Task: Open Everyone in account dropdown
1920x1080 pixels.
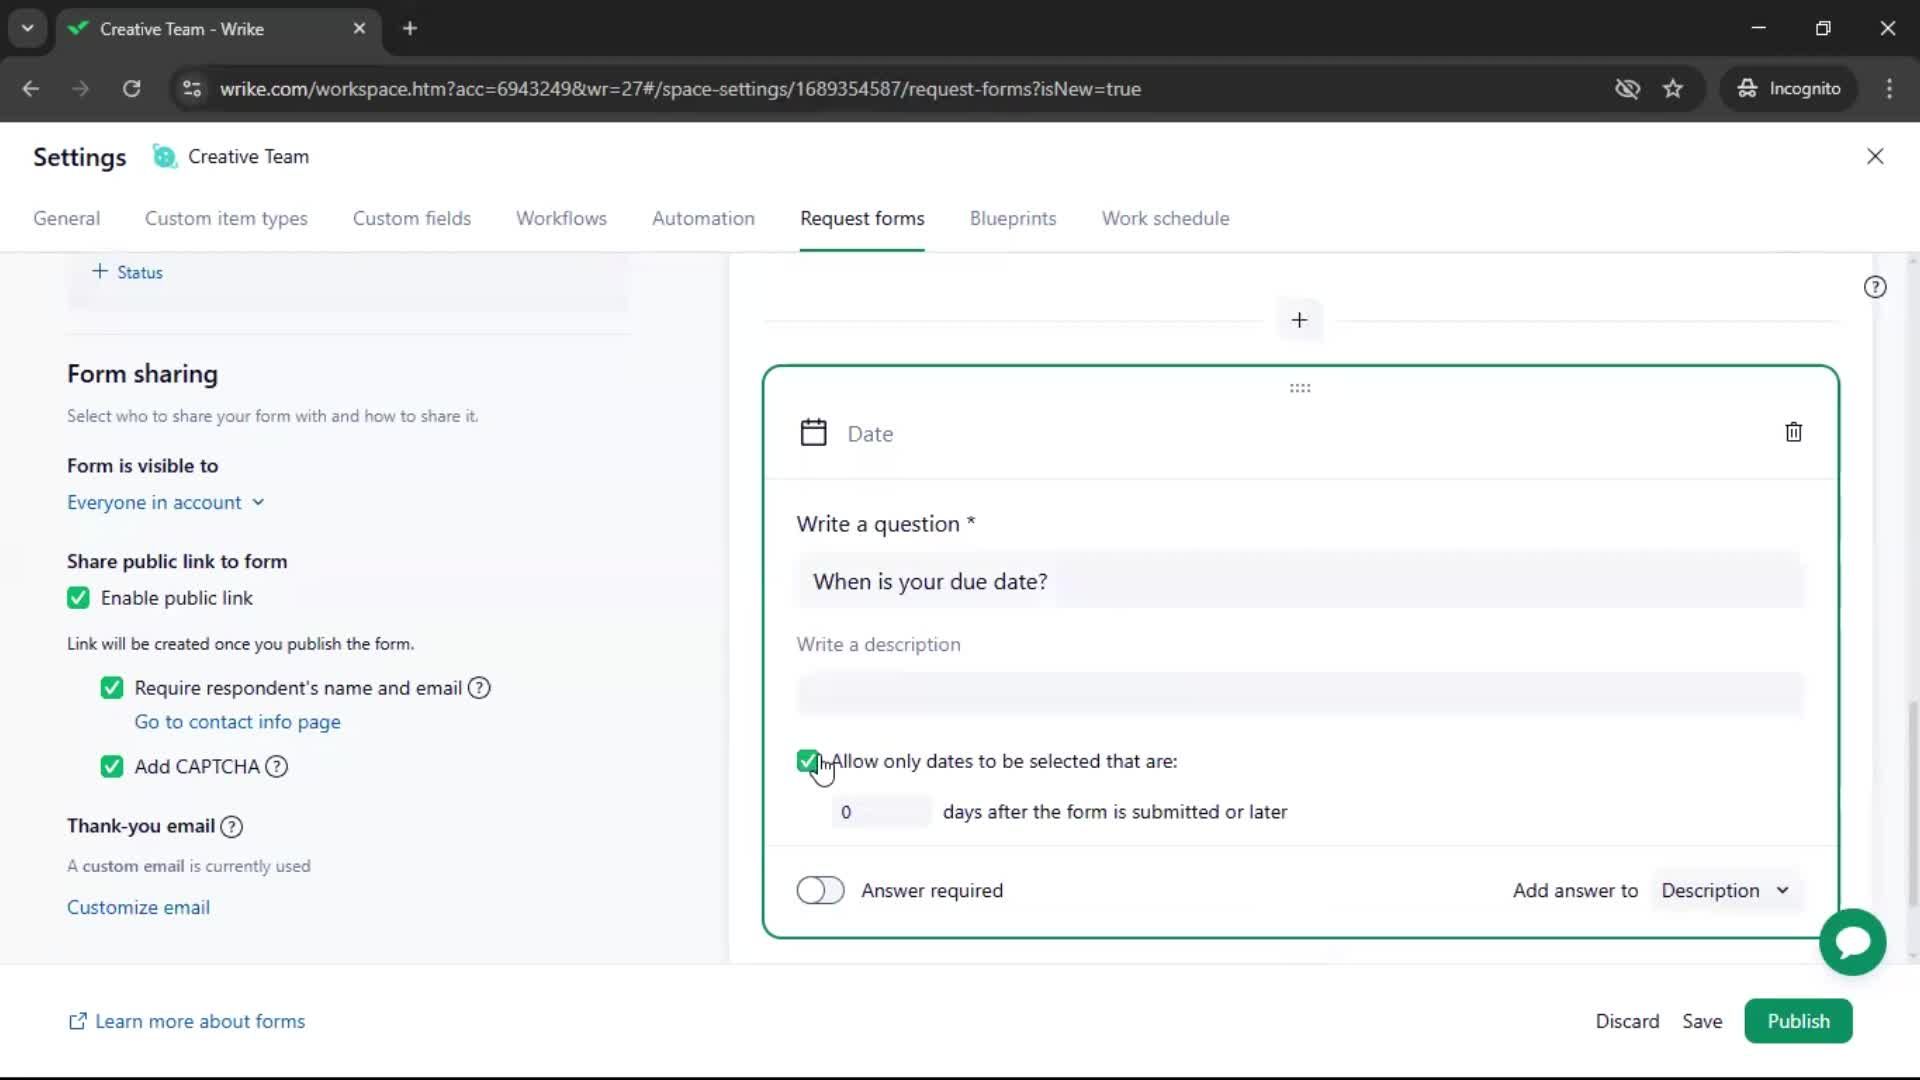Action: tap(165, 502)
